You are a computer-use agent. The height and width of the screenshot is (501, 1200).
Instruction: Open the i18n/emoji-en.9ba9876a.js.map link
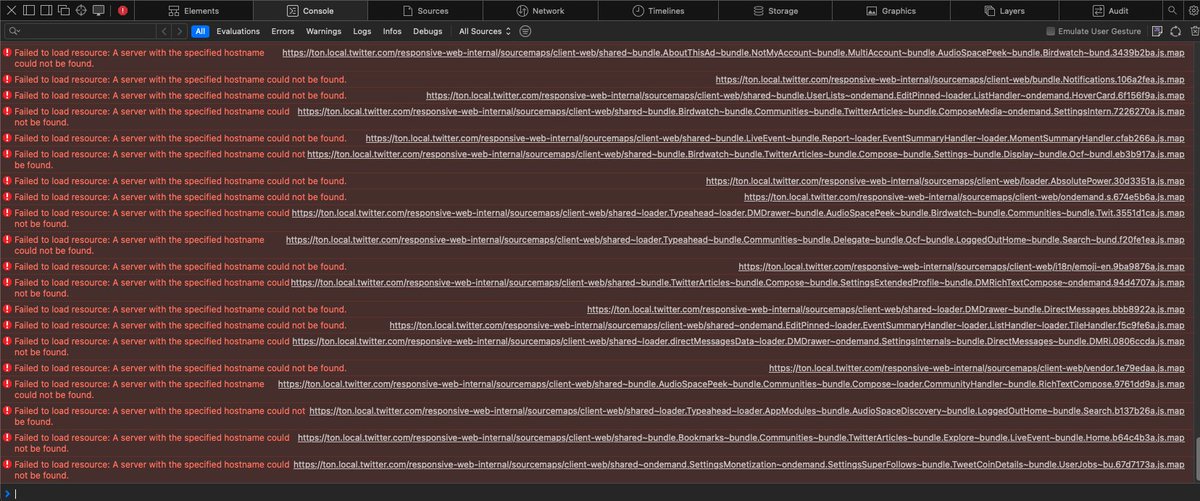click(x=962, y=267)
